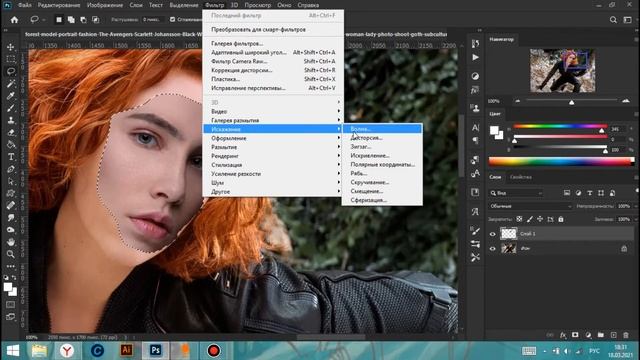Screen dimensions: 640x360
Task: Click the foreground color swatch in toolbar
Action: coord(8,287)
